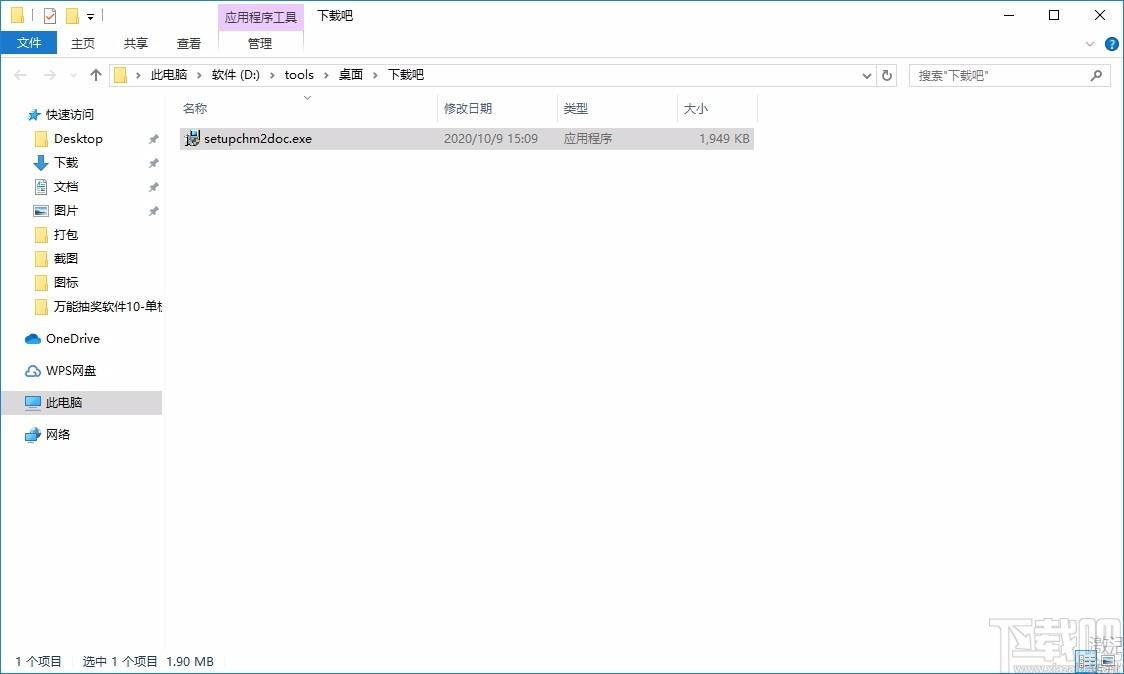The width and height of the screenshot is (1124, 674).
Task: Open 截图 folder in sidebar
Action: point(66,258)
